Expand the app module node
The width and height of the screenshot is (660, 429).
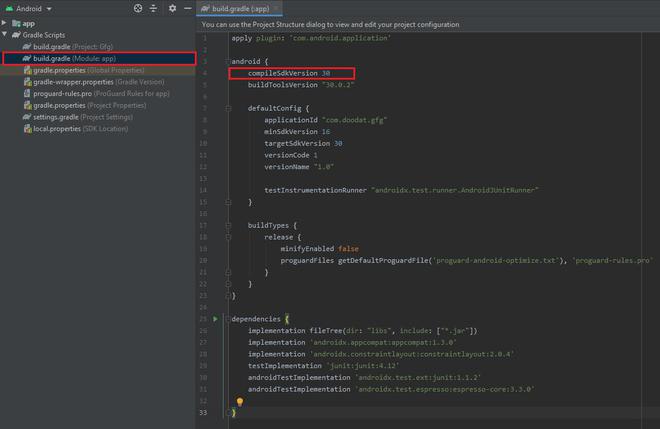4,23
